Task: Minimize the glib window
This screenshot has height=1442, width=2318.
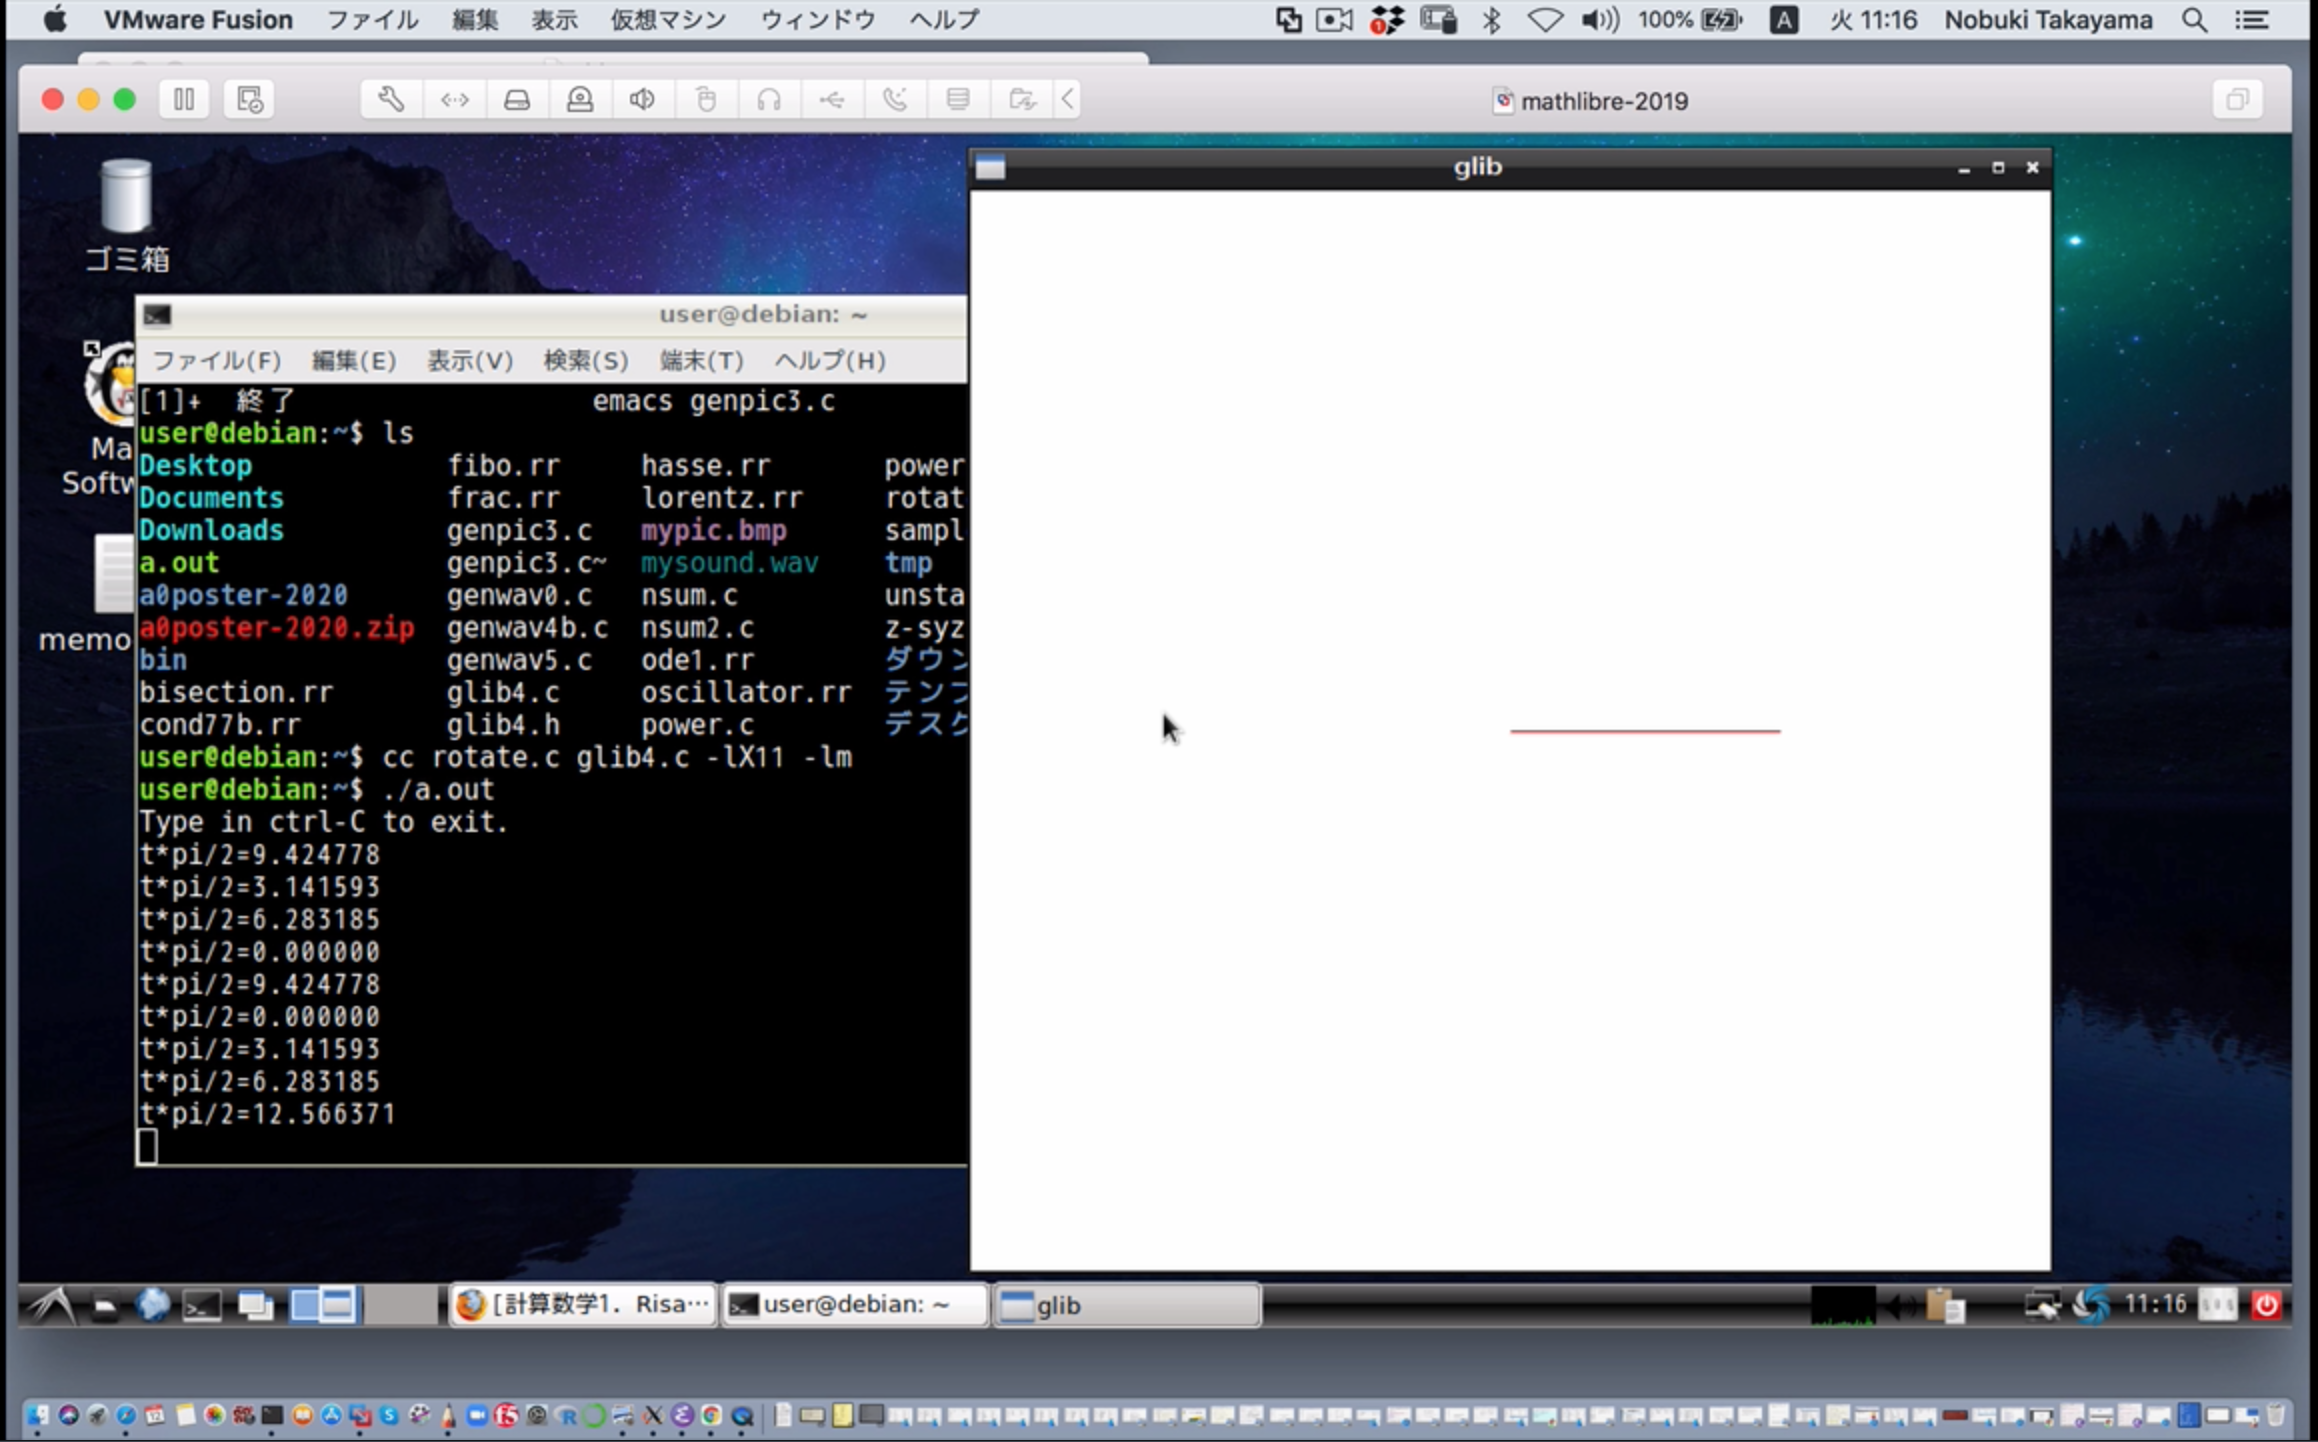Action: tap(1964, 168)
